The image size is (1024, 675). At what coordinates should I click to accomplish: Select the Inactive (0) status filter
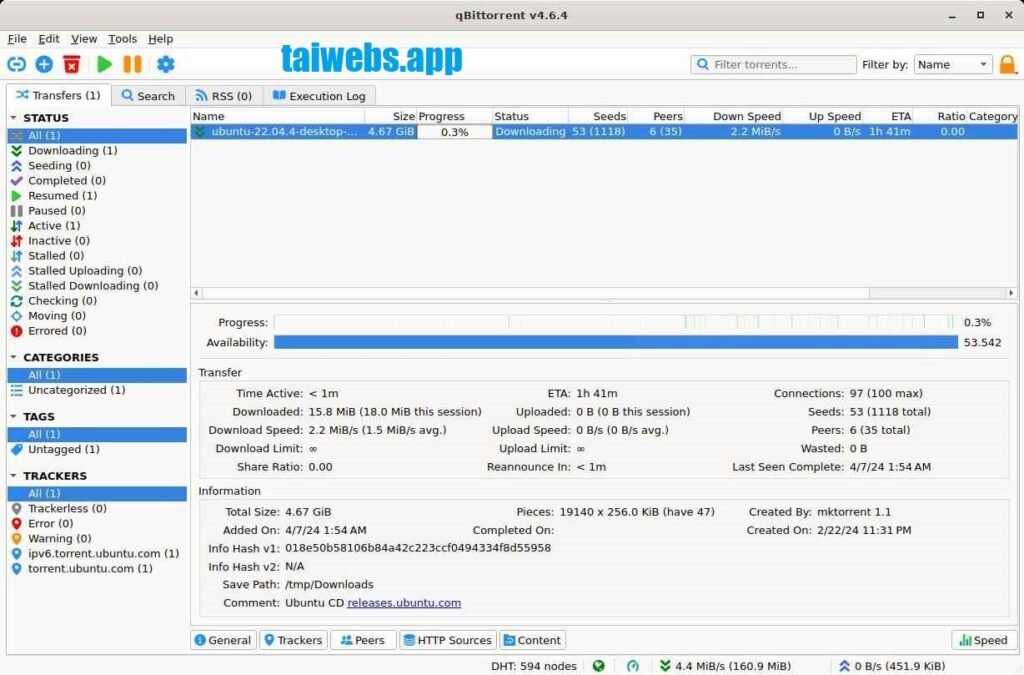point(97,240)
